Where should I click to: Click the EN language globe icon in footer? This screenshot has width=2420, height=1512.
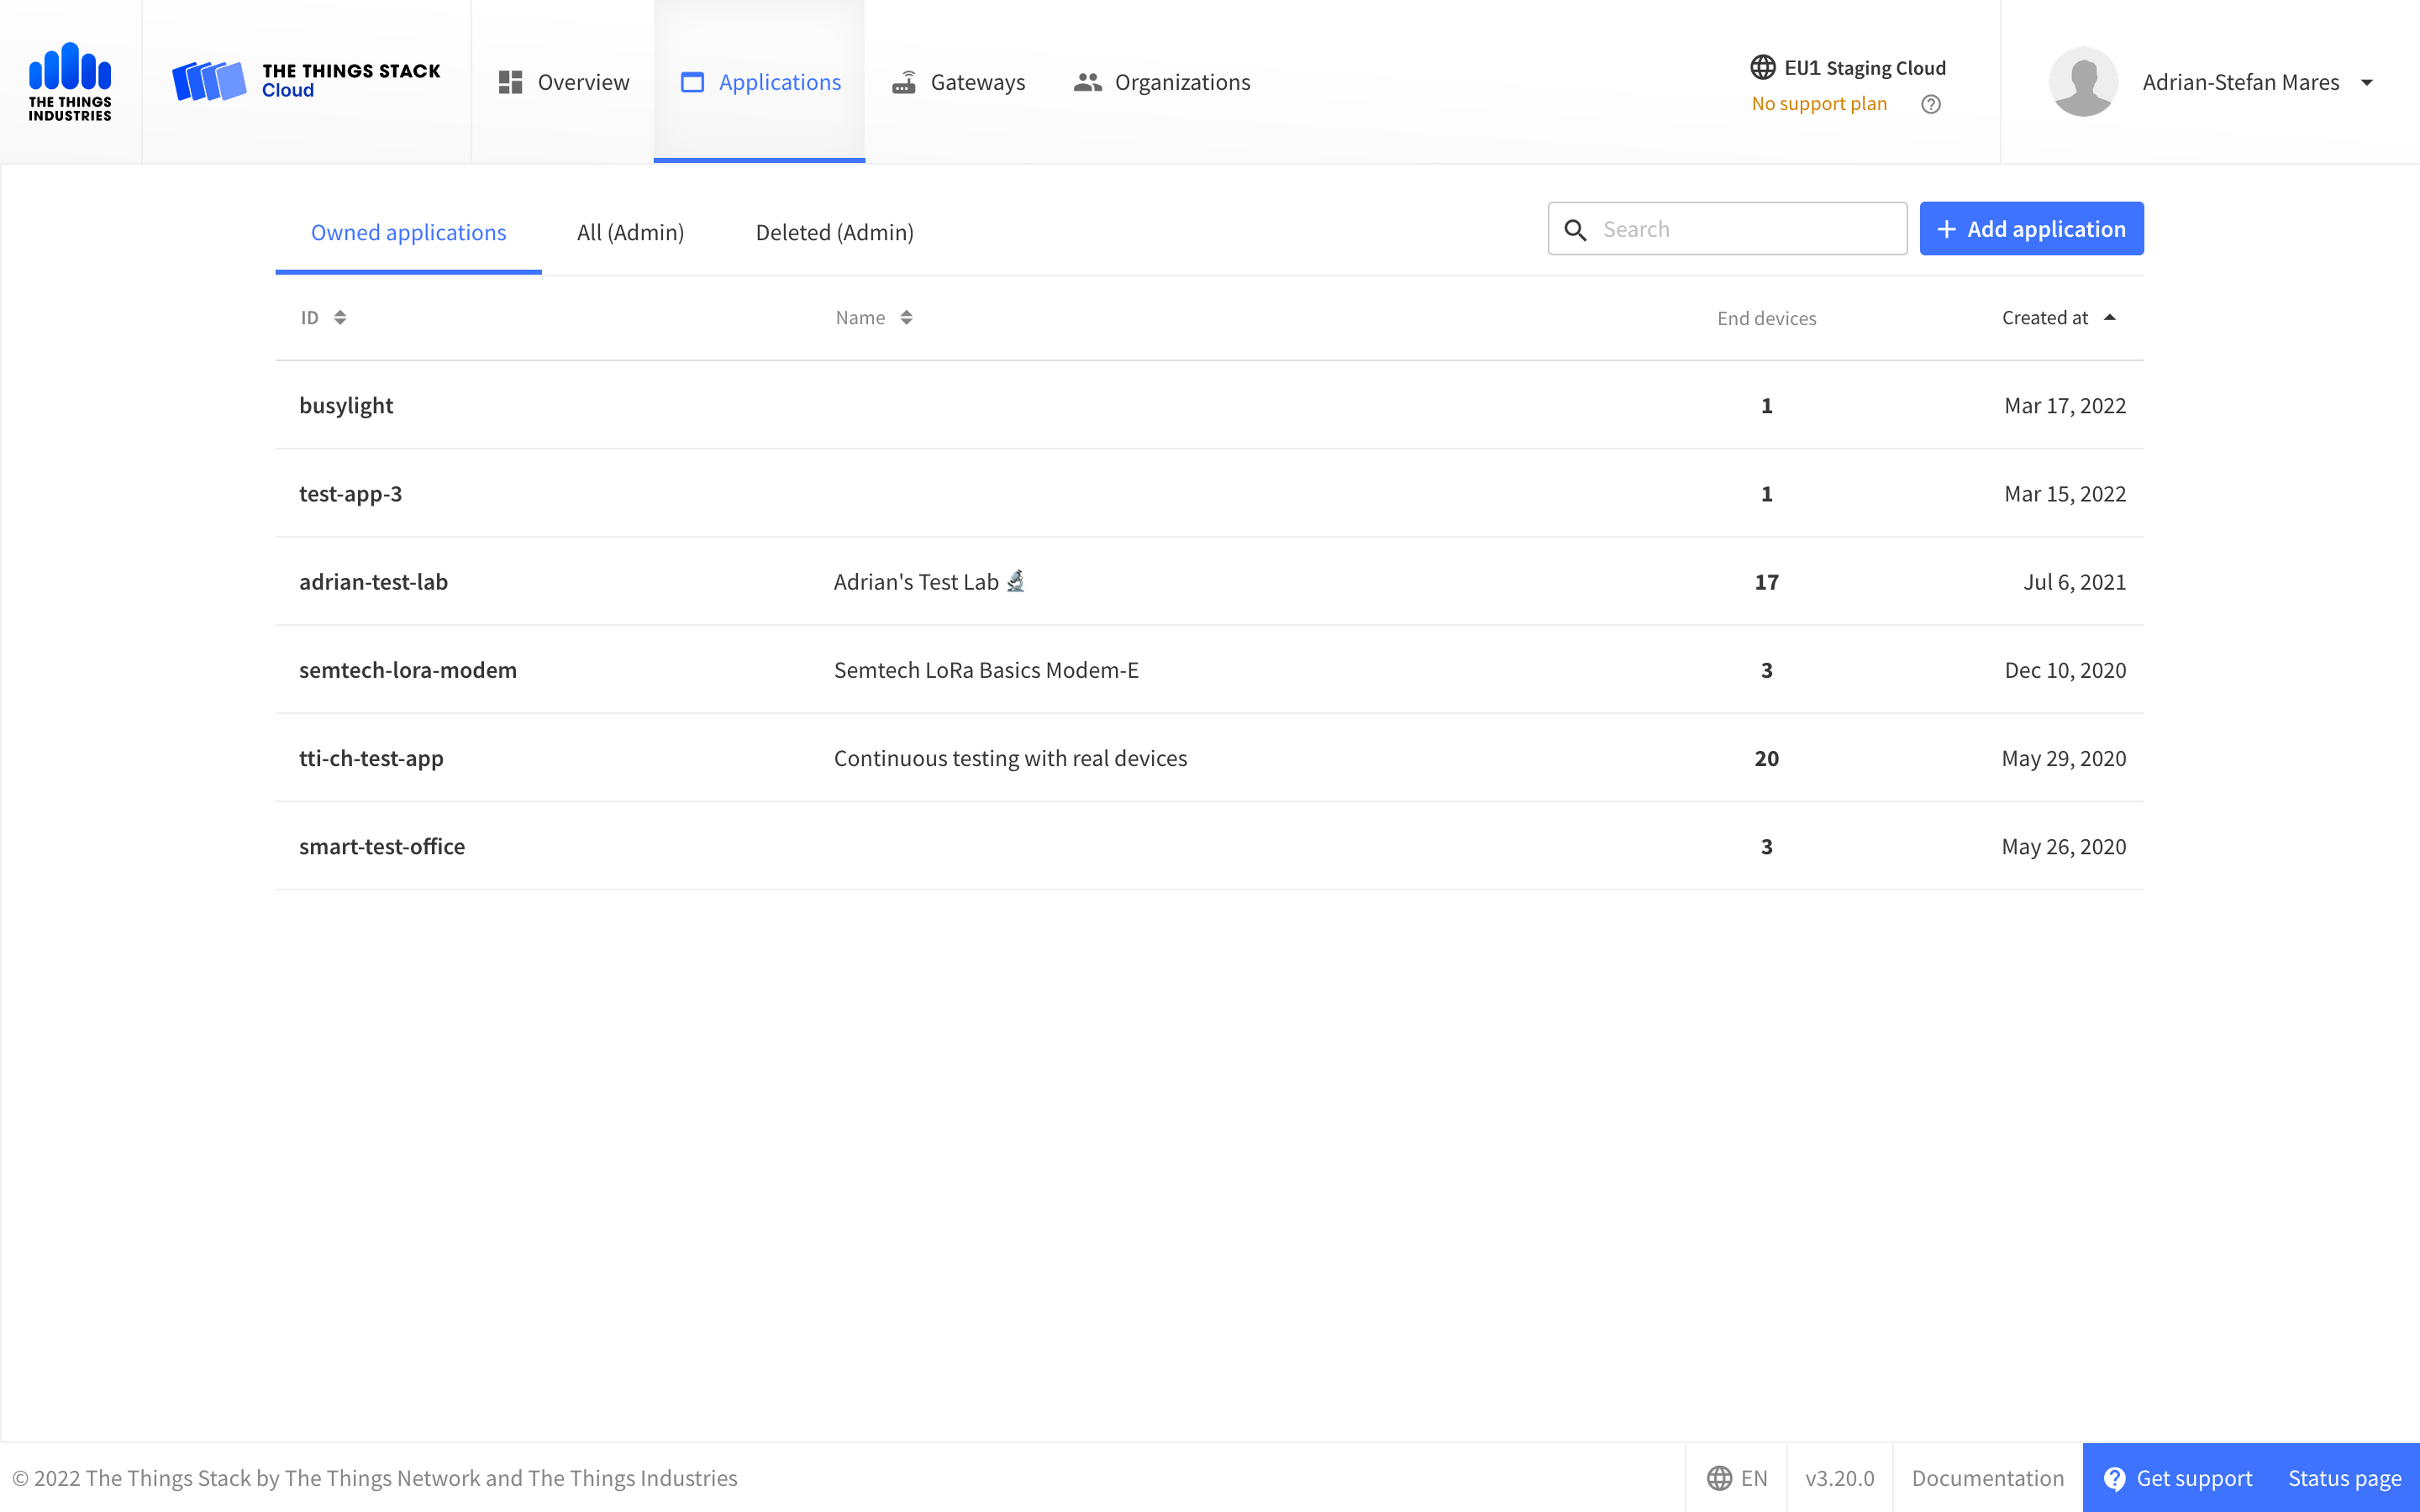1721,1477
